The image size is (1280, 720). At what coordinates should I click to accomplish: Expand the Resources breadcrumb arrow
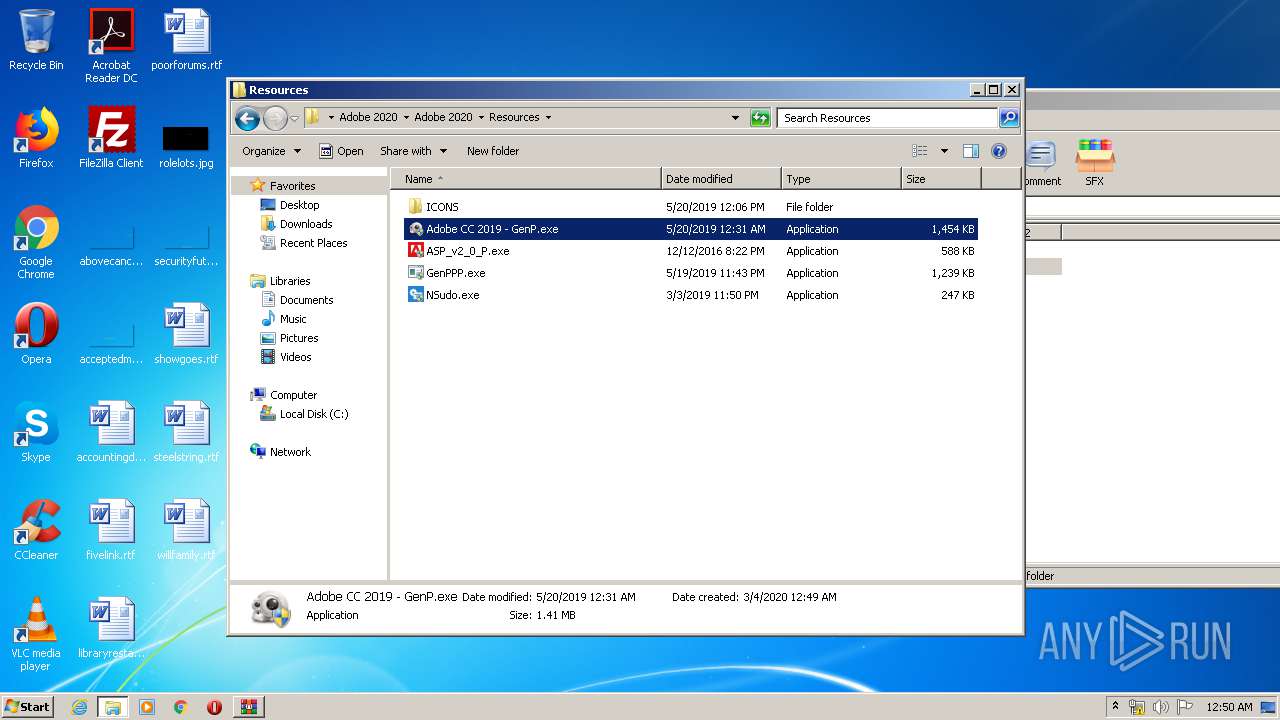click(x=548, y=118)
